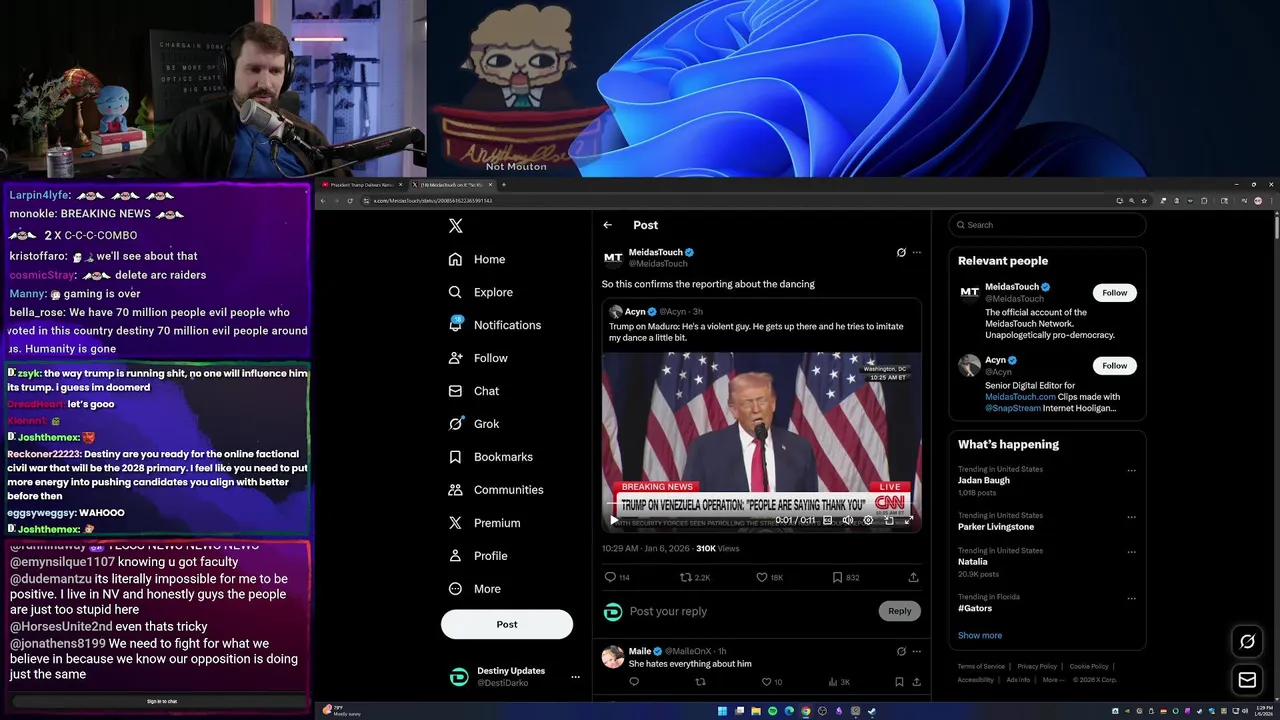This screenshot has height=720, width=1280.
Task: Mute the video with speaker icon
Action: pos(848,520)
